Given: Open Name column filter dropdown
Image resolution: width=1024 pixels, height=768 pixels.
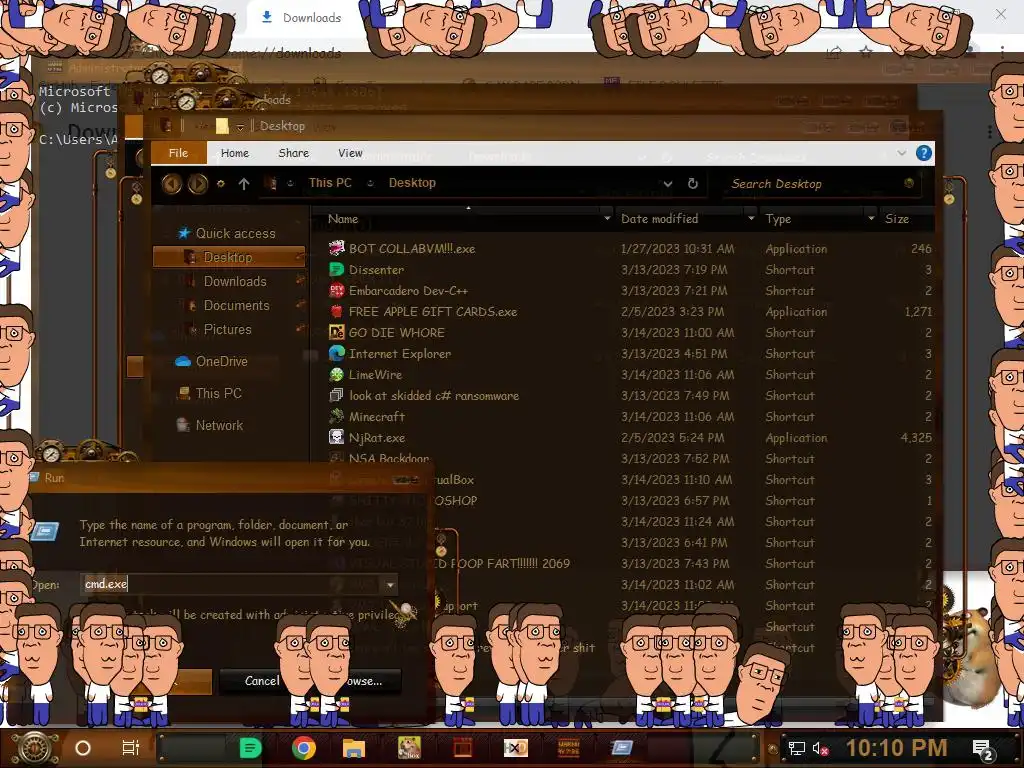Looking at the screenshot, I should click(607, 218).
